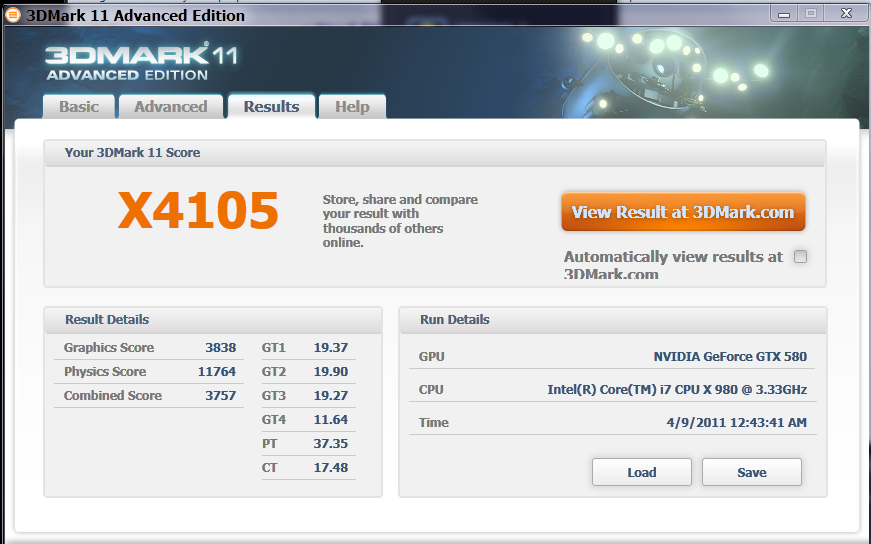Image resolution: width=871 pixels, height=544 pixels.
Task: Maximize the 3DMark 11 window
Action: click(x=811, y=14)
